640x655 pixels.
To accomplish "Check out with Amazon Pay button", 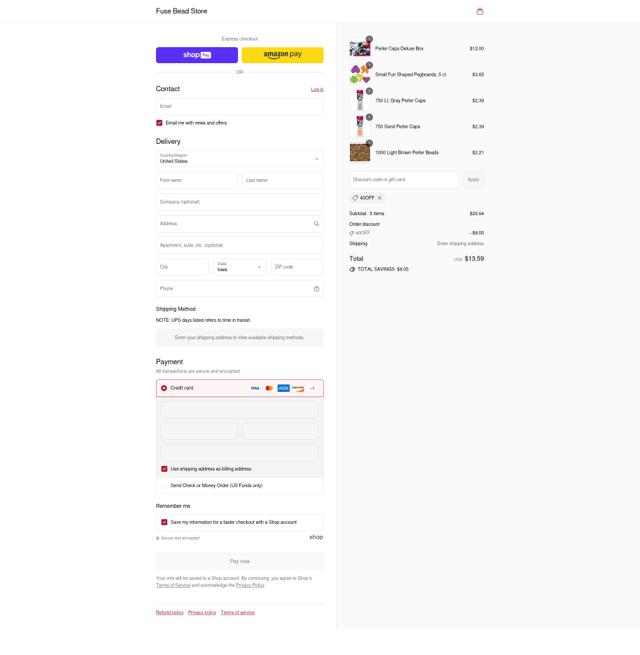I will pyautogui.click(x=282, y=55).
